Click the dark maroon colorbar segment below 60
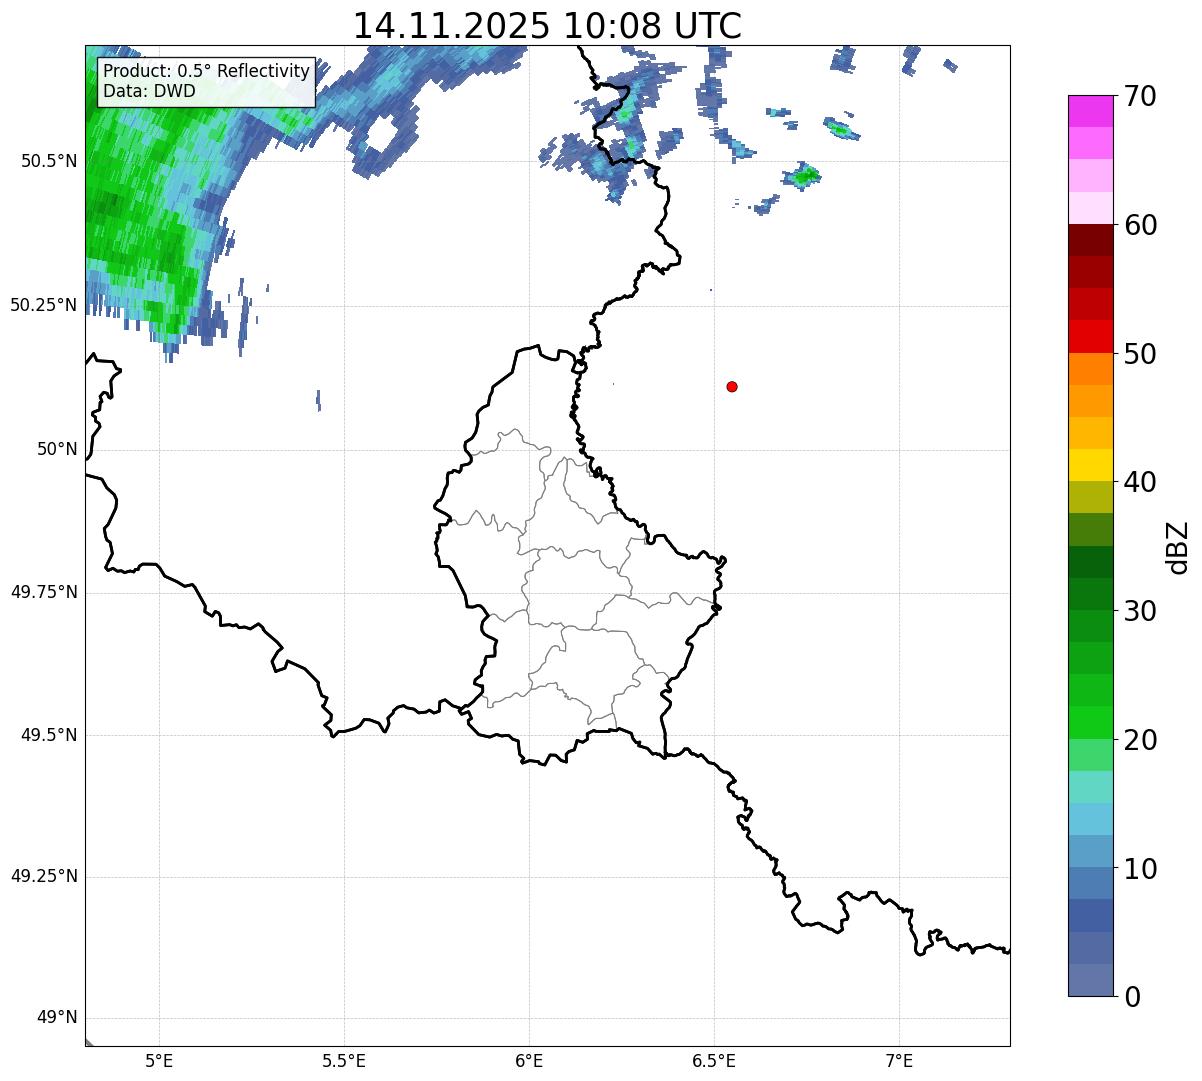This screenshot has width=1202, height=1081. [1090, 240]
